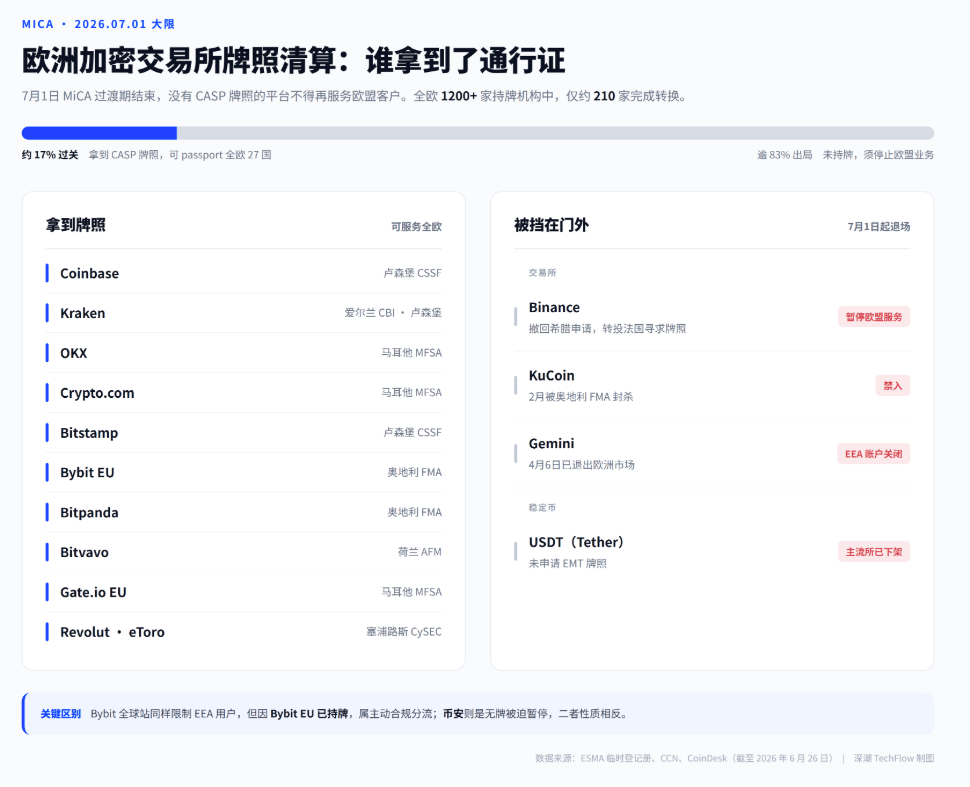Click the 暂停欧盟服务 badge

(873, 317)
